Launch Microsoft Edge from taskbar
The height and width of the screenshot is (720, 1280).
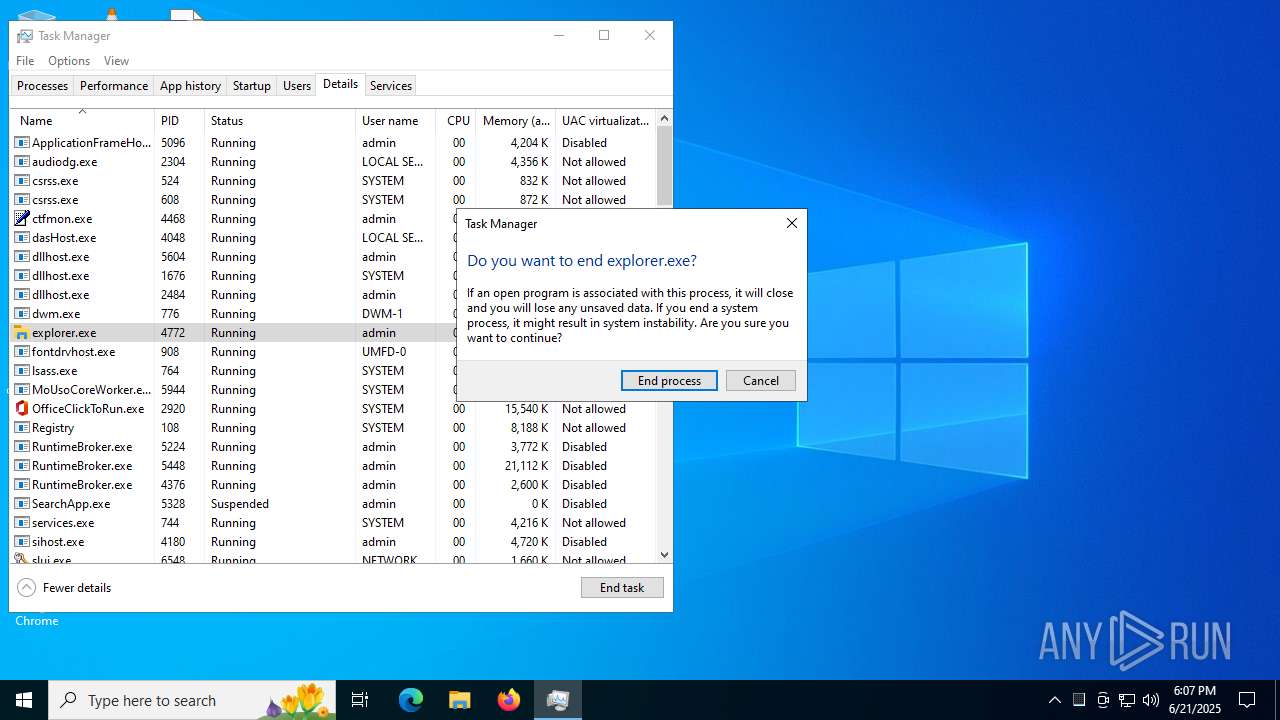411,700
